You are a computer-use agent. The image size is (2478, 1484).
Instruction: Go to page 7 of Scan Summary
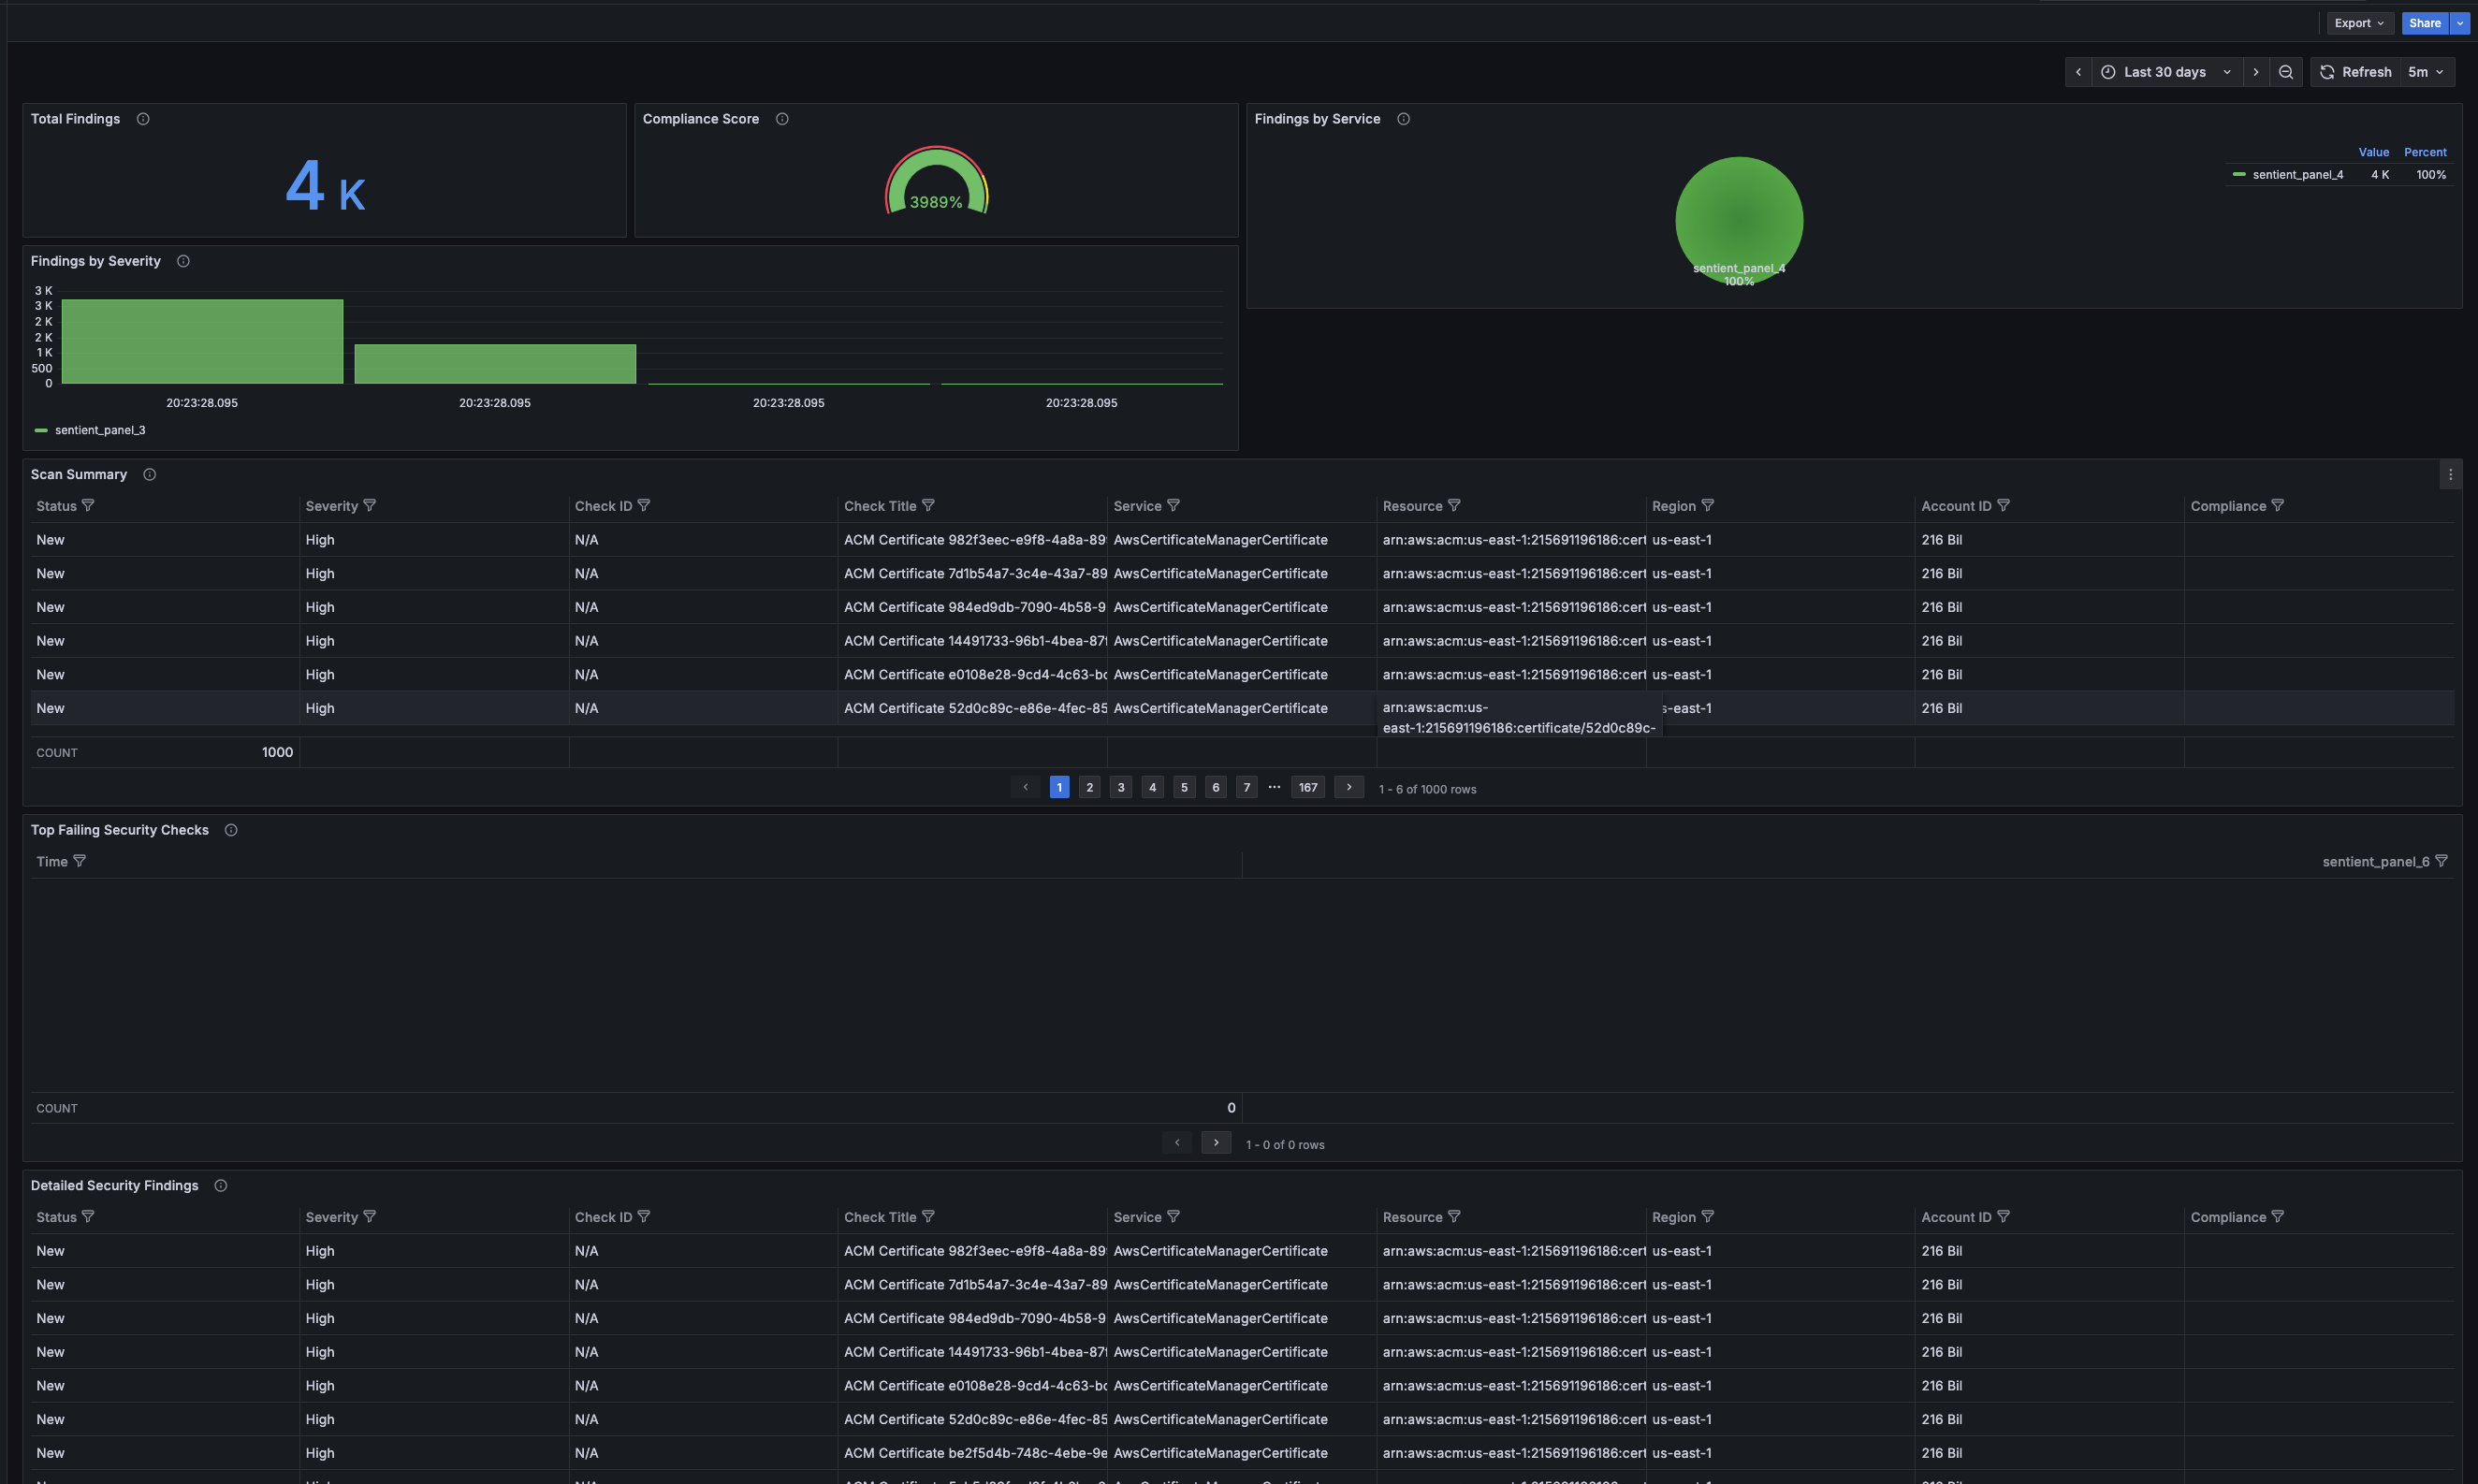point(1247,787)
